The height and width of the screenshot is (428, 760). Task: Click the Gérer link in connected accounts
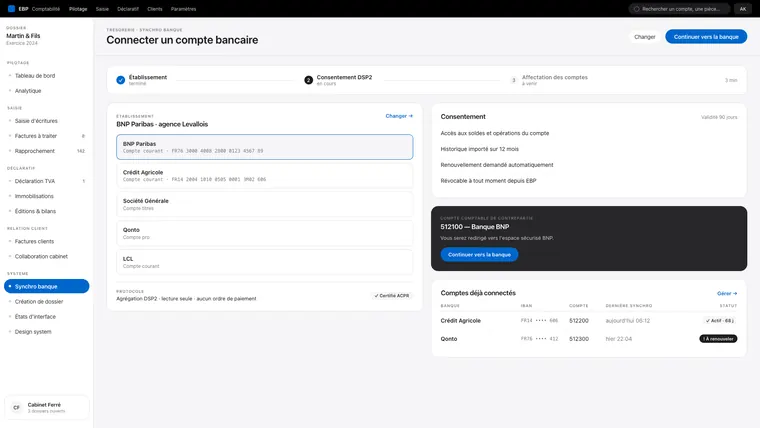pos(727,293)
